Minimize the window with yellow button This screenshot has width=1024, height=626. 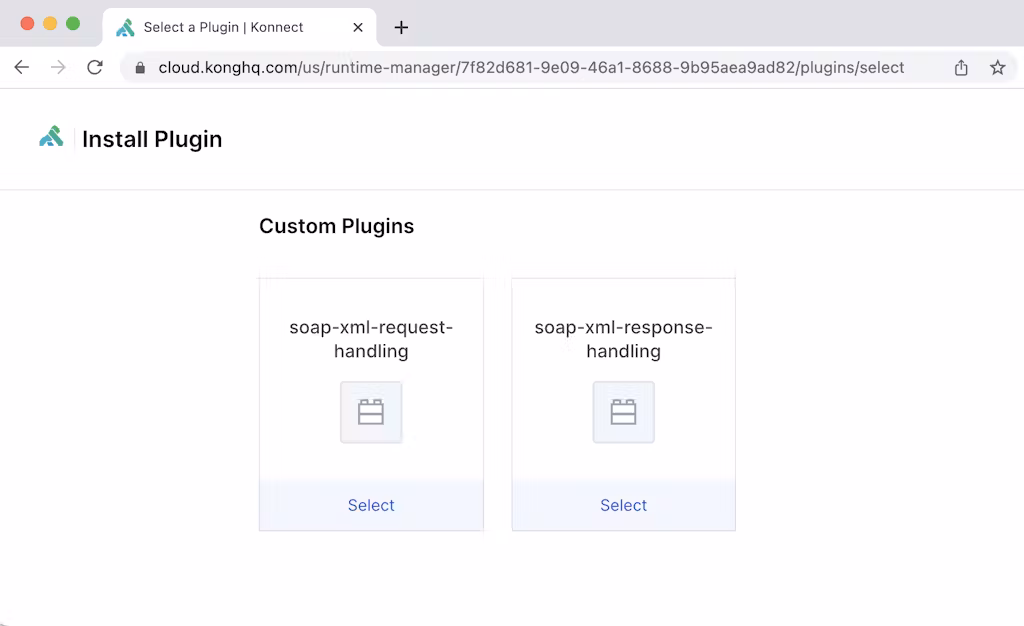50,23
